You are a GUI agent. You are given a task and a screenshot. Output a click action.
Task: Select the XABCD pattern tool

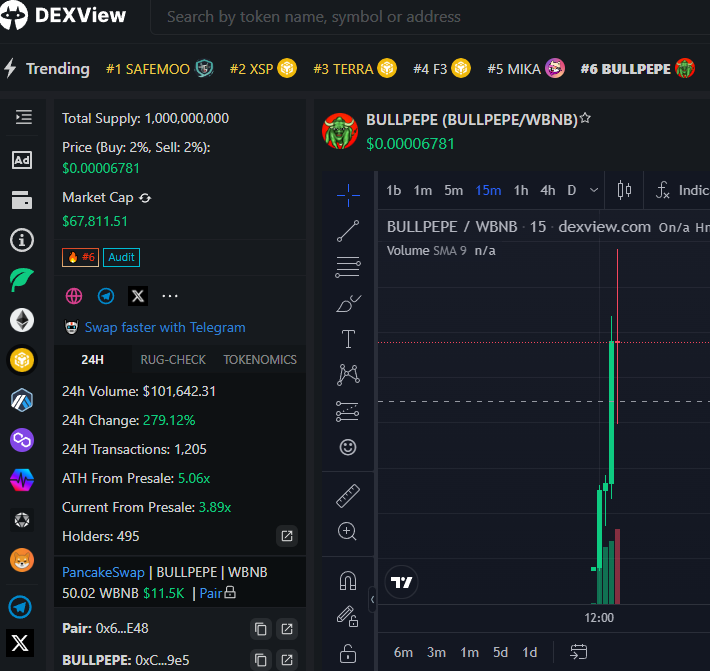click(348, 375)
